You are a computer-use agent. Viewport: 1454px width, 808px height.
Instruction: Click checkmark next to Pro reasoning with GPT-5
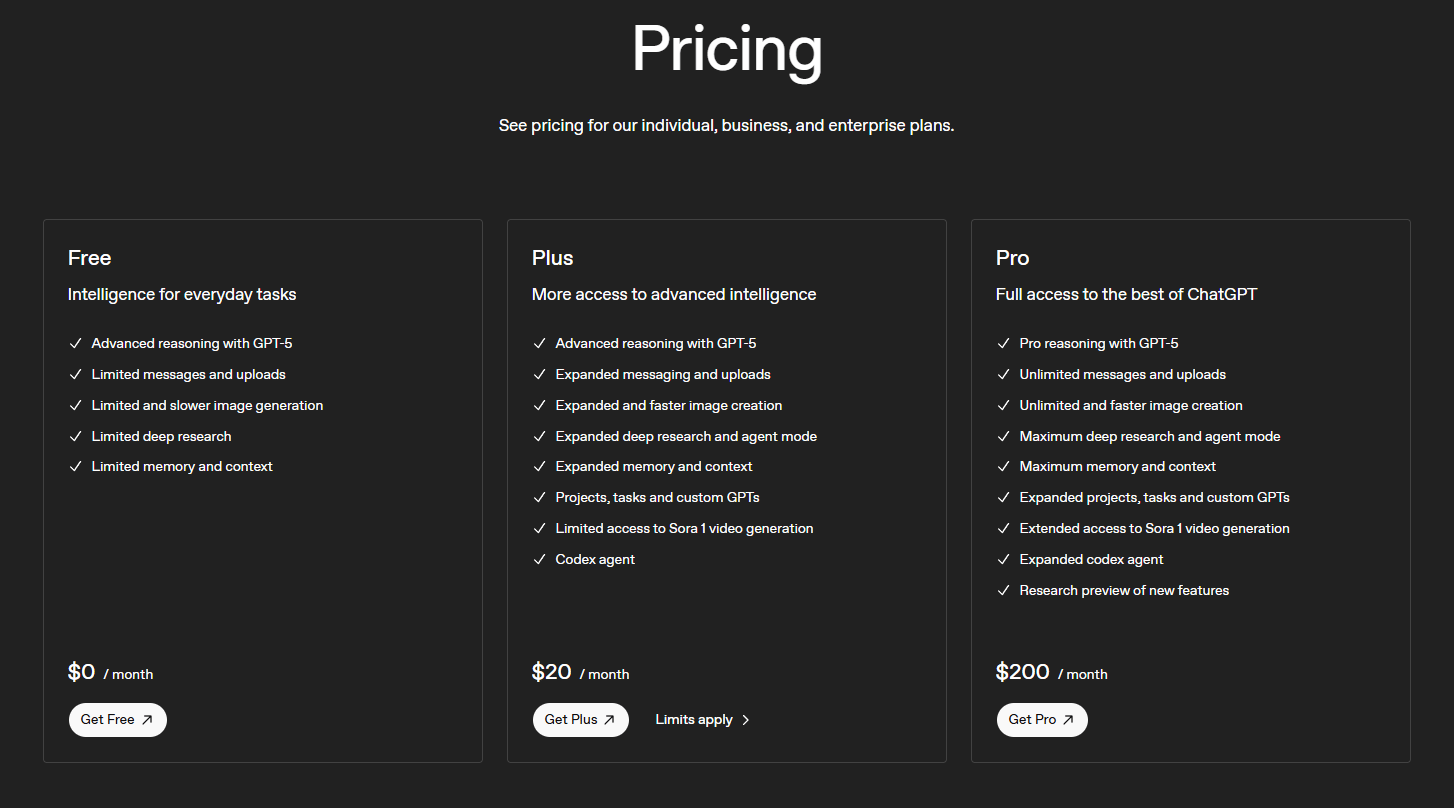click(1004, 344)
